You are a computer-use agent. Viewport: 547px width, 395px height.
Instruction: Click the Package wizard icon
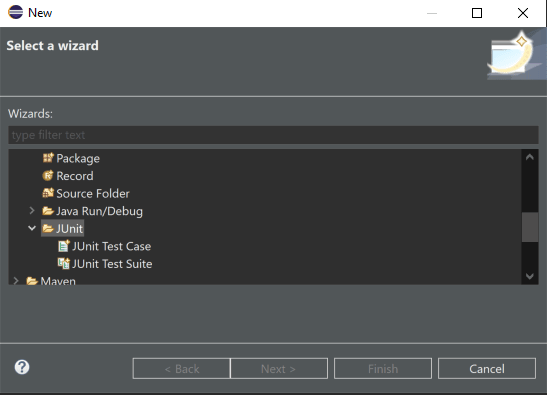[x=48, y=158]
